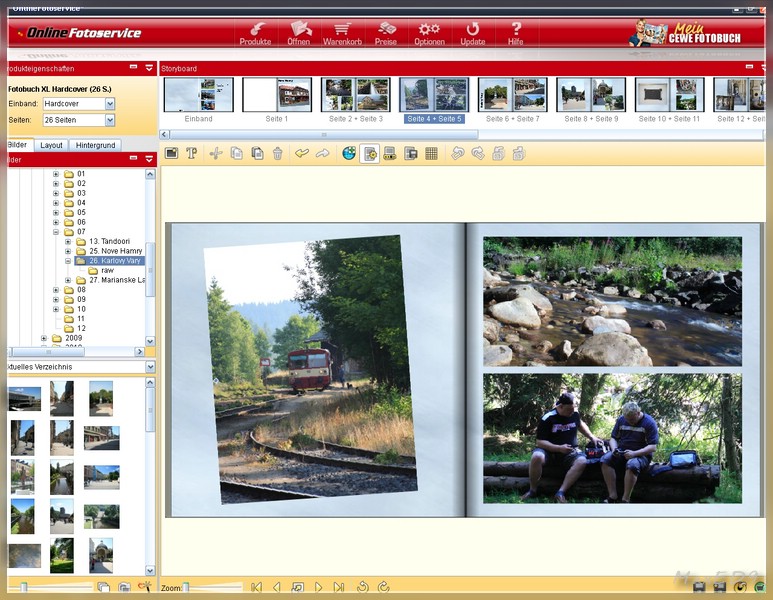Click the Paste icon in toolbar
The height and width of the screenshot is (600, 773).
(x=257, y=153)
